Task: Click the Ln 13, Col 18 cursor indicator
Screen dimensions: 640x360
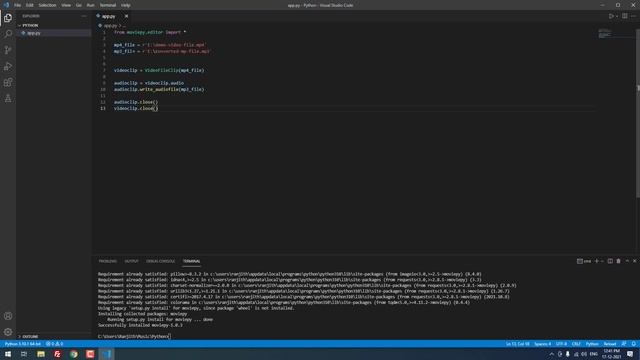Action: pyautogui.click(x=518, y=344)
